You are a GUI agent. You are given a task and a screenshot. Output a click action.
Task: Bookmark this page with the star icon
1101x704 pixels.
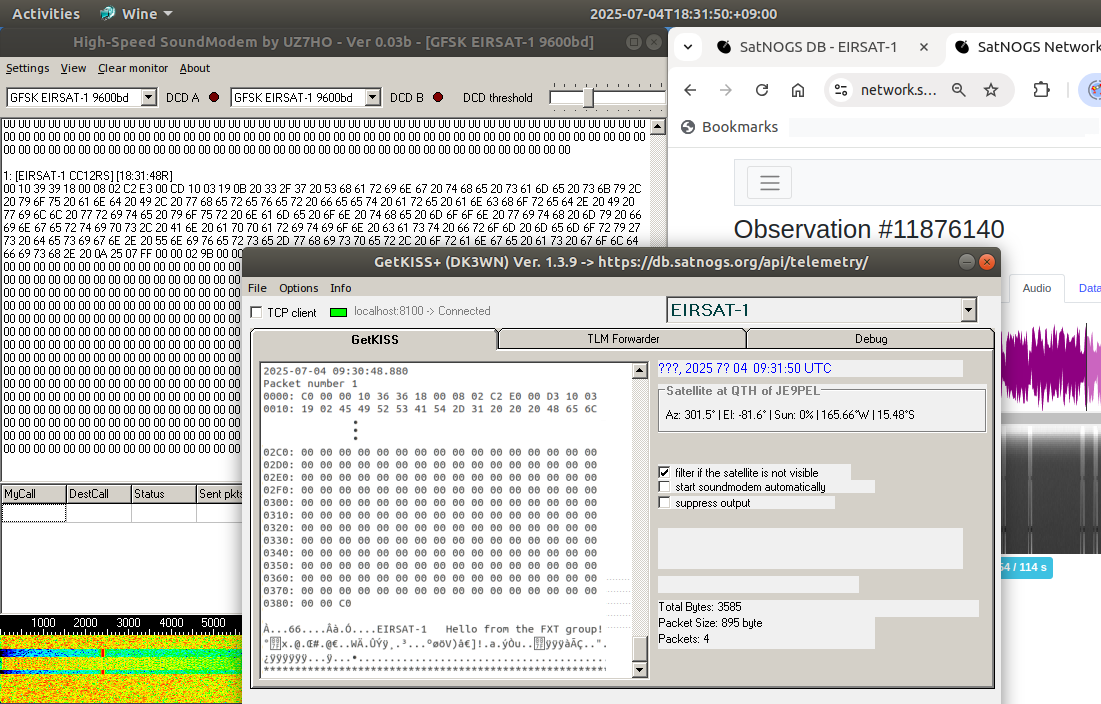[x=991, y=90]
